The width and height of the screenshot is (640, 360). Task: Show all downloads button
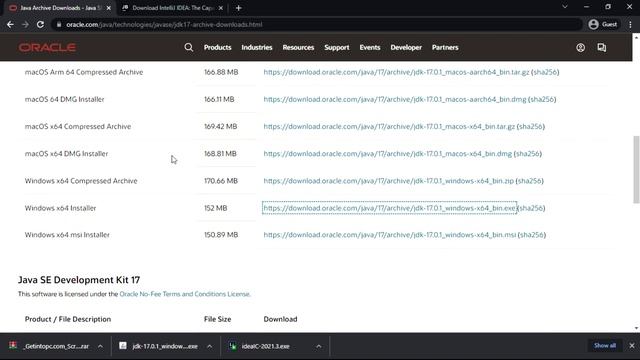pos(605,346)
